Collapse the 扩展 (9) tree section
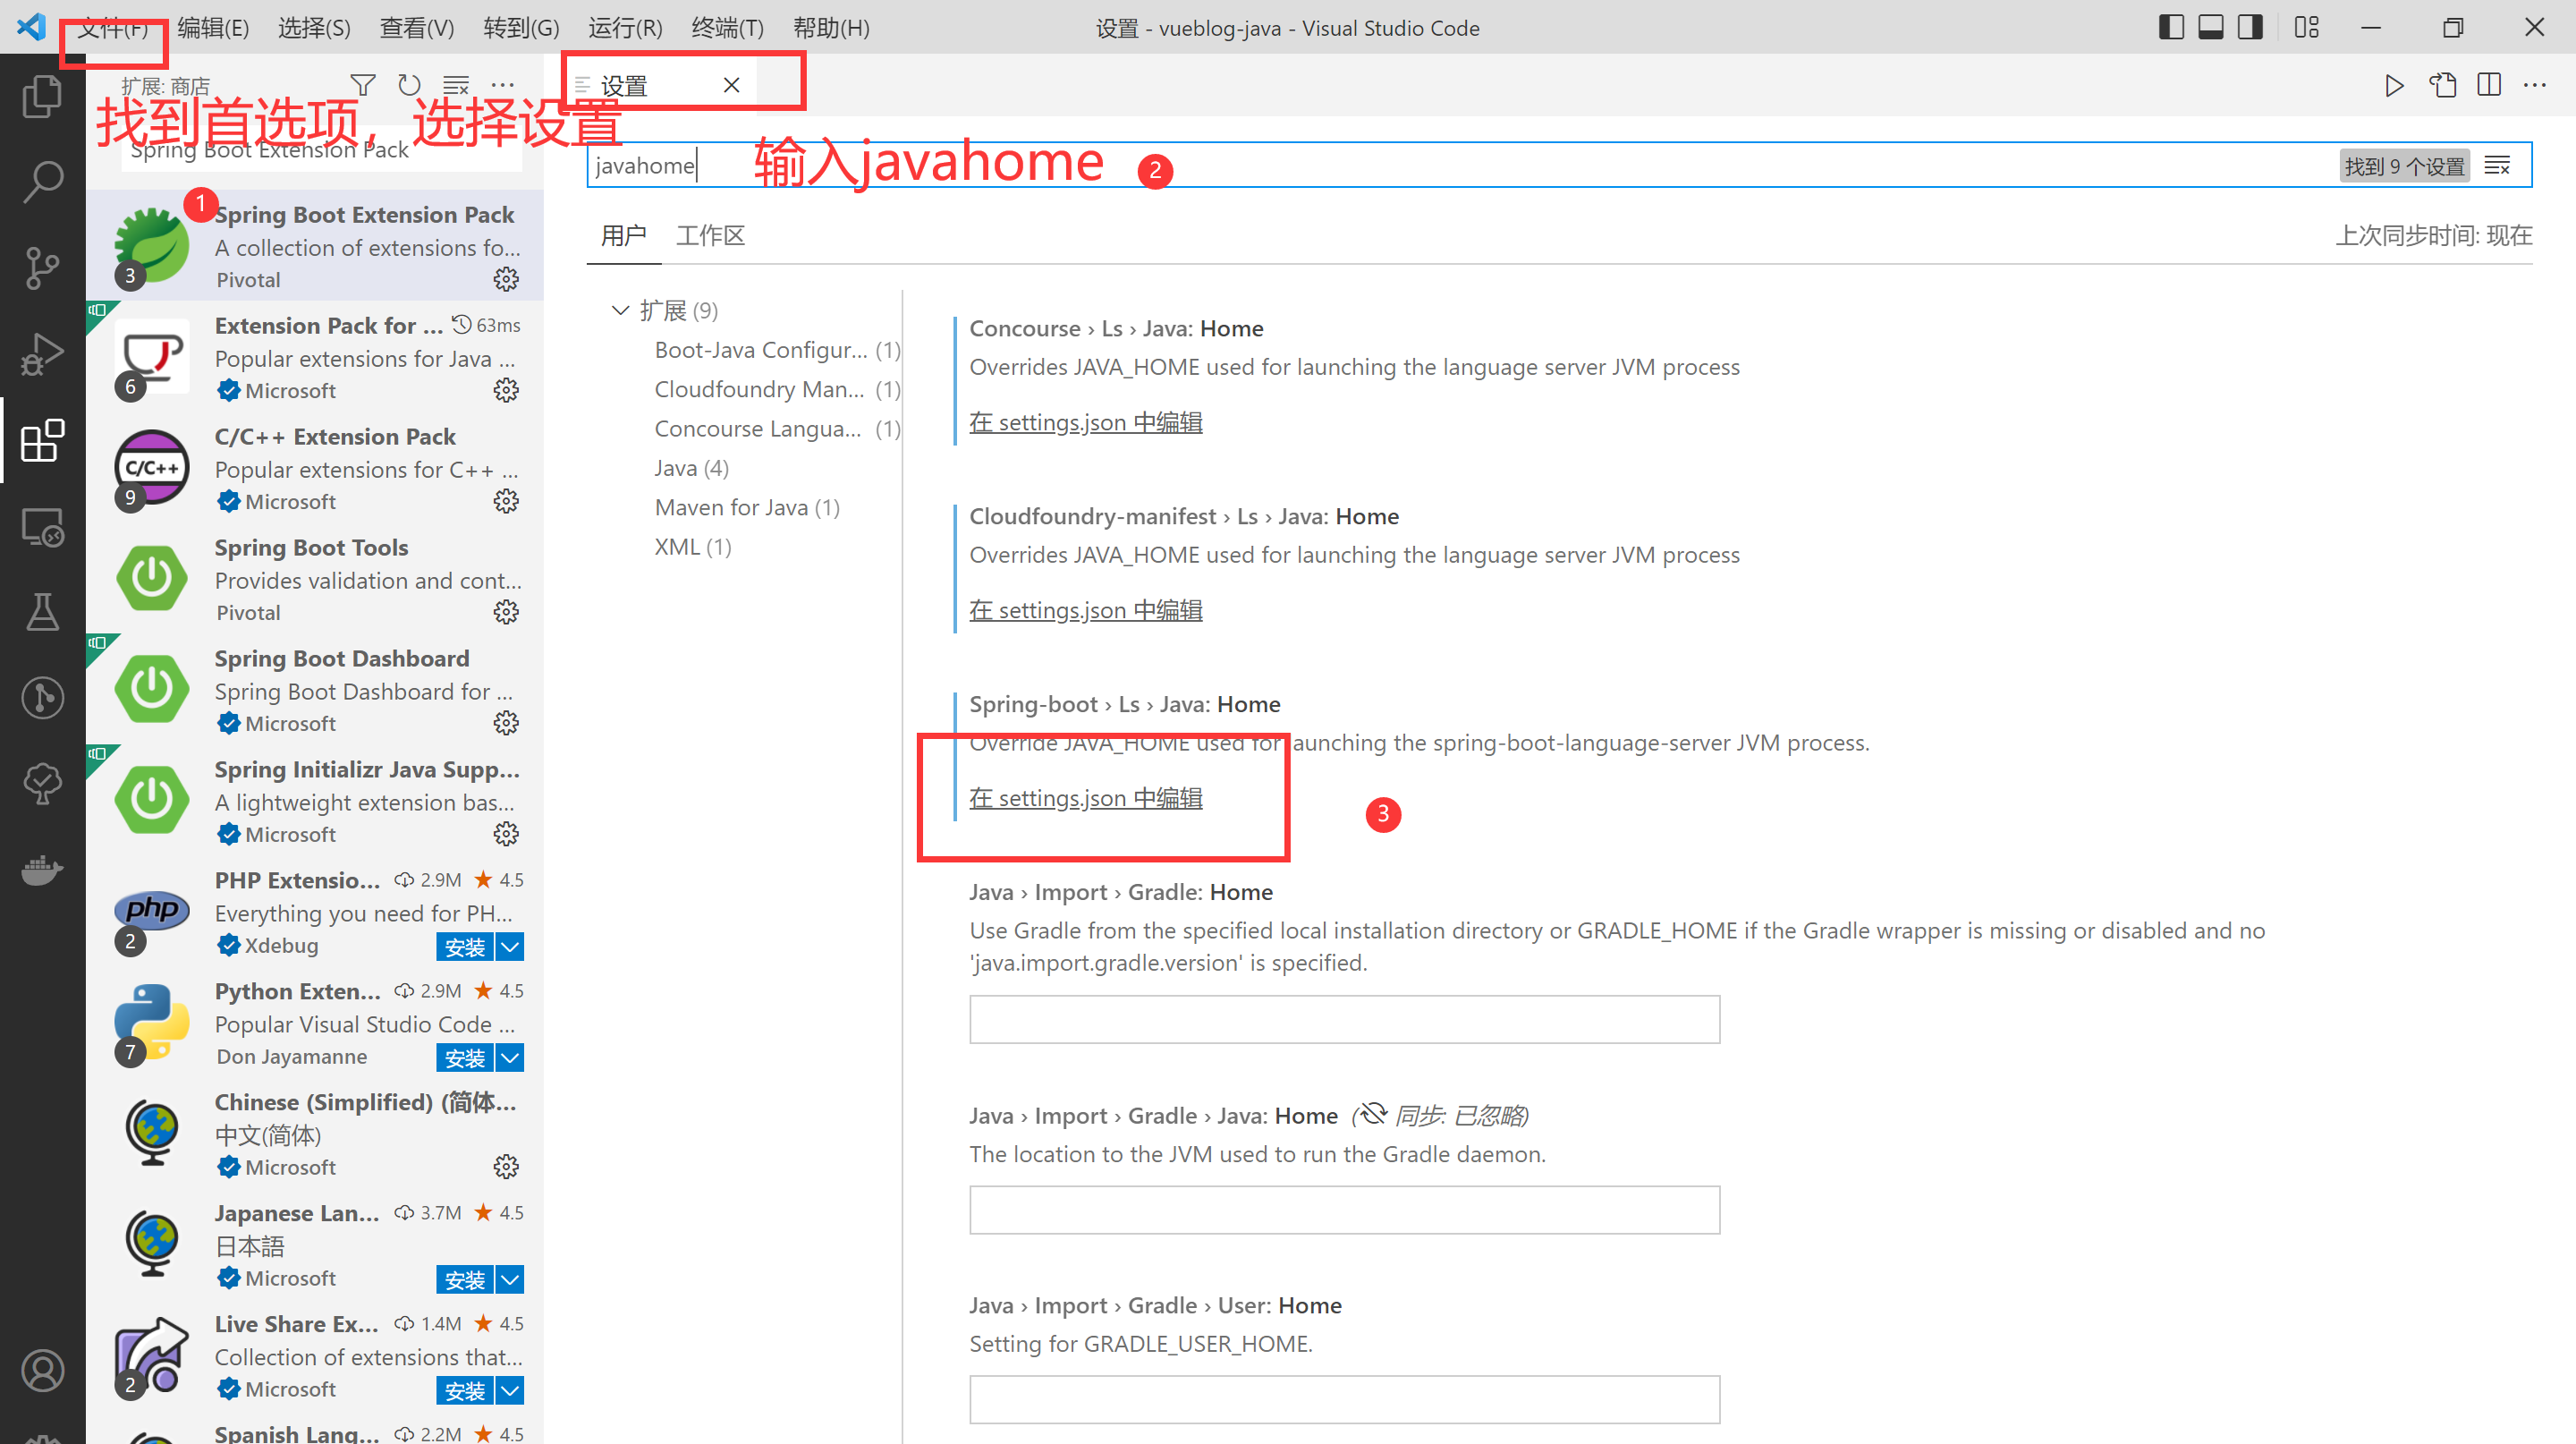The width and height of the screenshot is (2576, 1444). 620,310
